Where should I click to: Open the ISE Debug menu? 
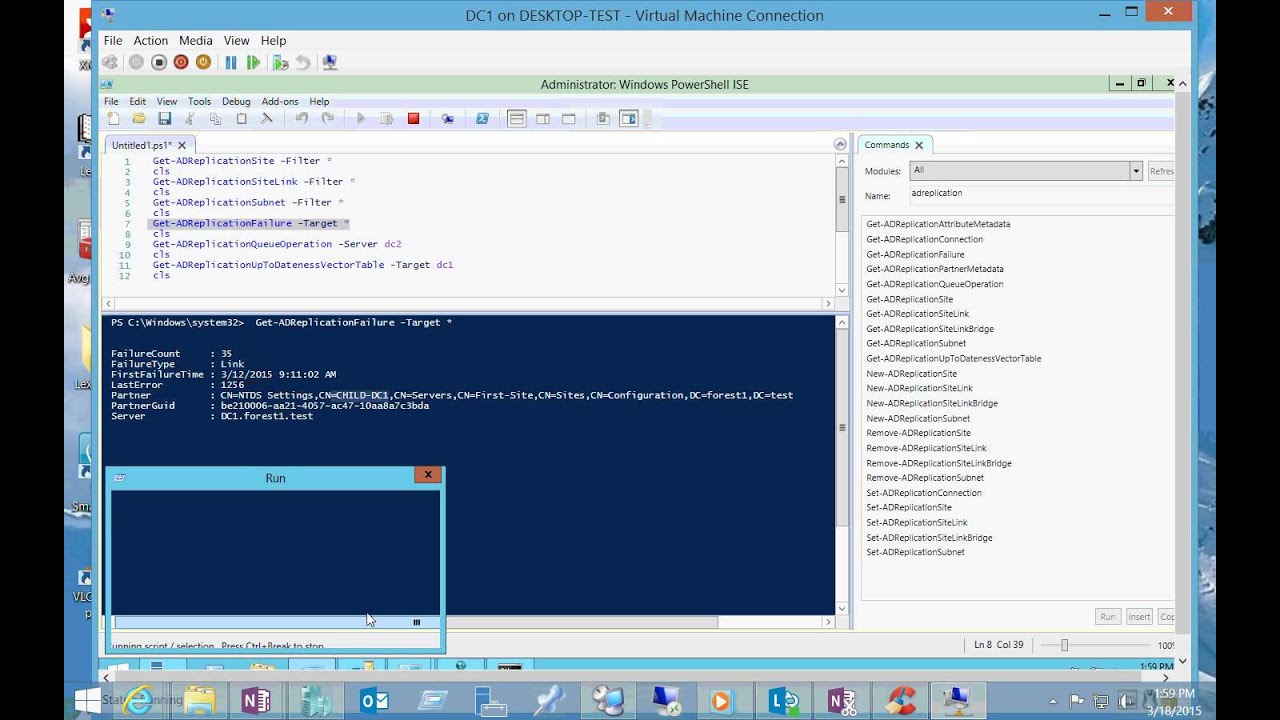[236, 101]
